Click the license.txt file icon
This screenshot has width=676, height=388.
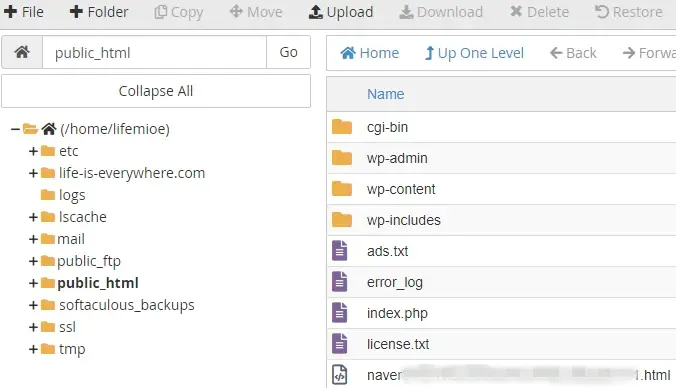(x=340, y=344)
